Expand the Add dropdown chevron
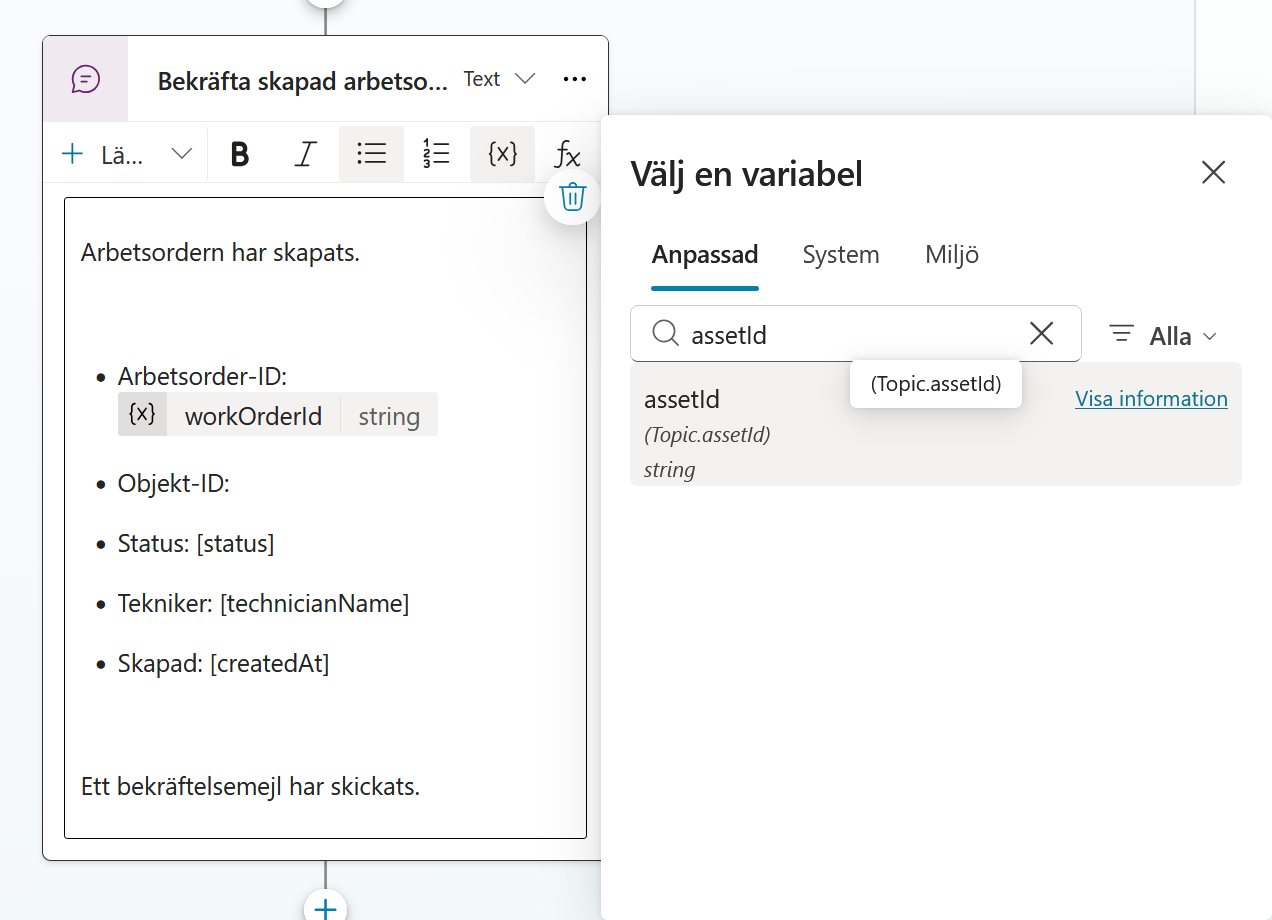 click(181, 154)
